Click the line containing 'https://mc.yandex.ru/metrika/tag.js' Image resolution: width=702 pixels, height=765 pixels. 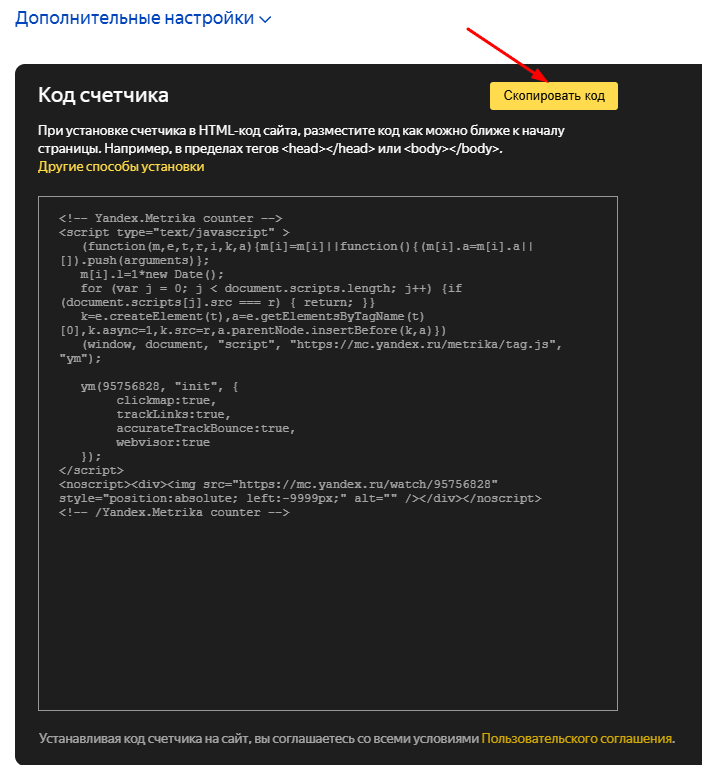tap(321, 344)
